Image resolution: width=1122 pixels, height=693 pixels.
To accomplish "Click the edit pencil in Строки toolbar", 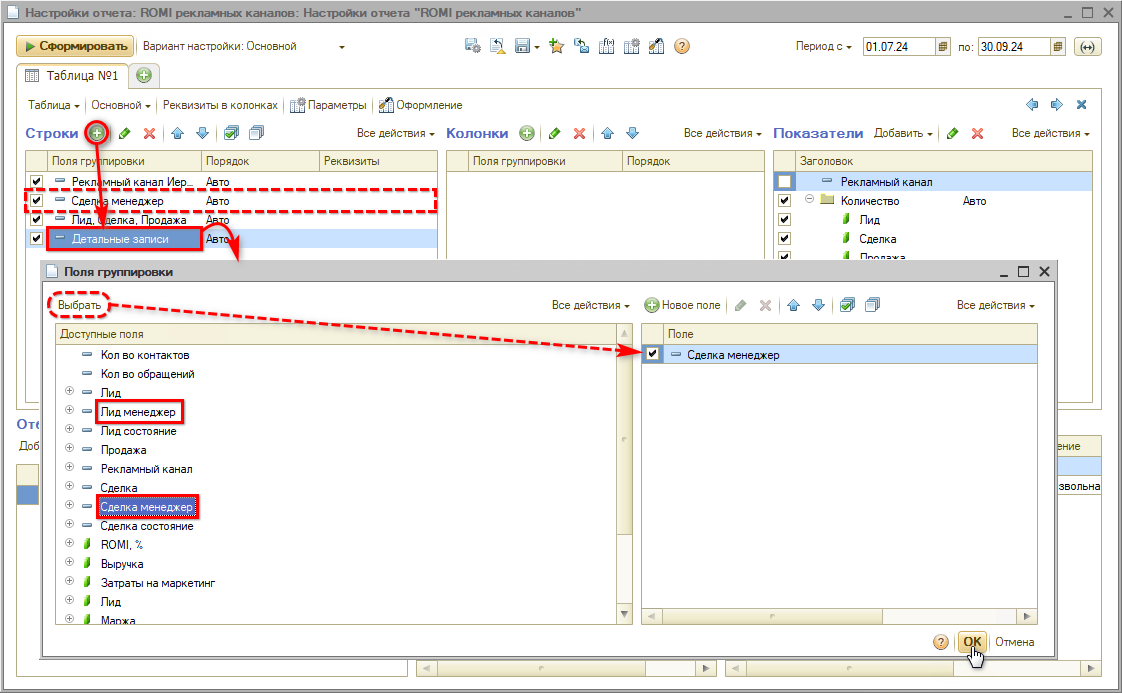I will click(125, 133).
